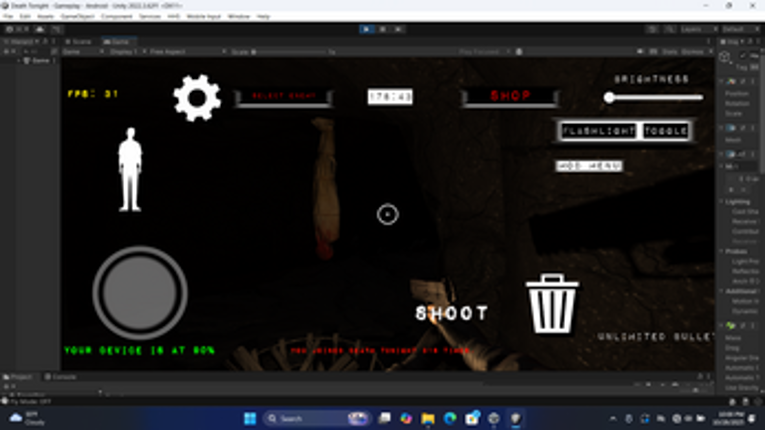Open the Default layout dropdown
The width and height of the screenshot is (765, 430).
(740, 29)
